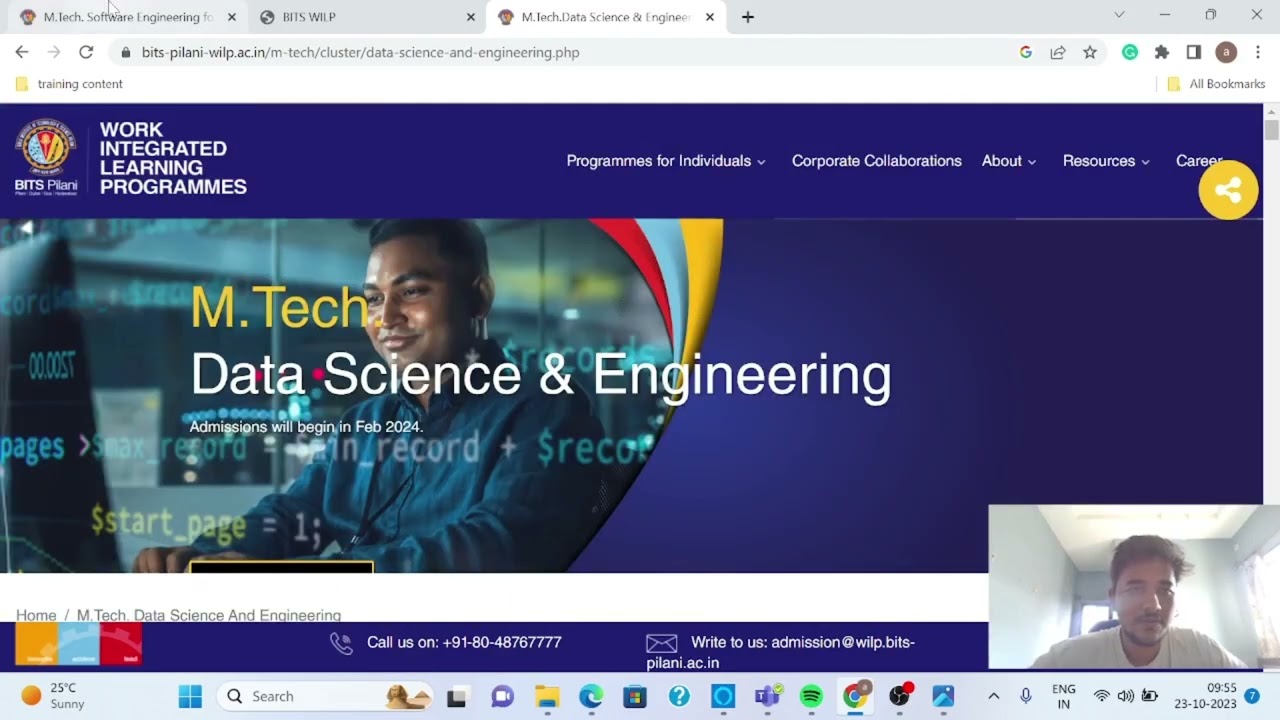Click the Call us phone number

click(x=502, y=642)
